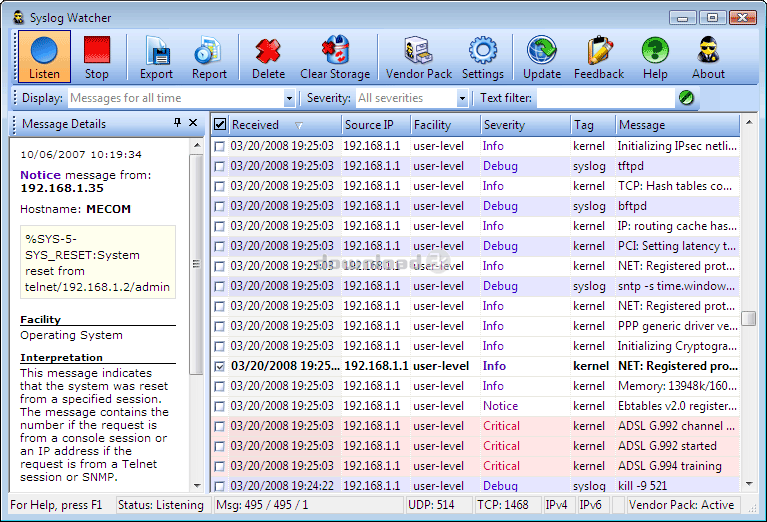Toggle the select-all checkbox in table header

pyautogui.click(x=220, y=125)
